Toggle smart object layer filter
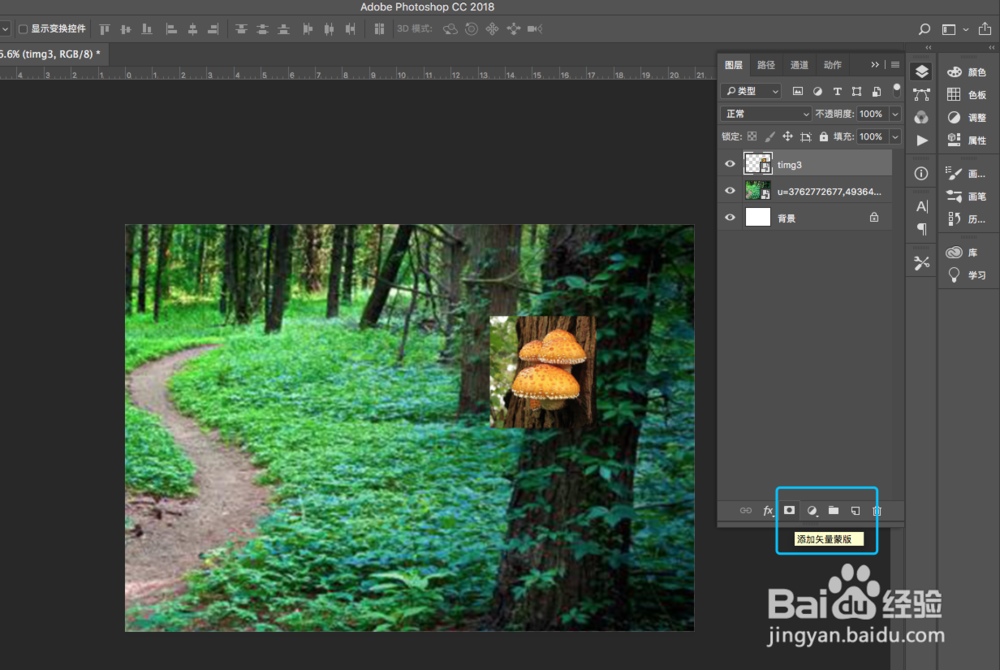This screenshot has width=1000, height=670. click(877, 91)
